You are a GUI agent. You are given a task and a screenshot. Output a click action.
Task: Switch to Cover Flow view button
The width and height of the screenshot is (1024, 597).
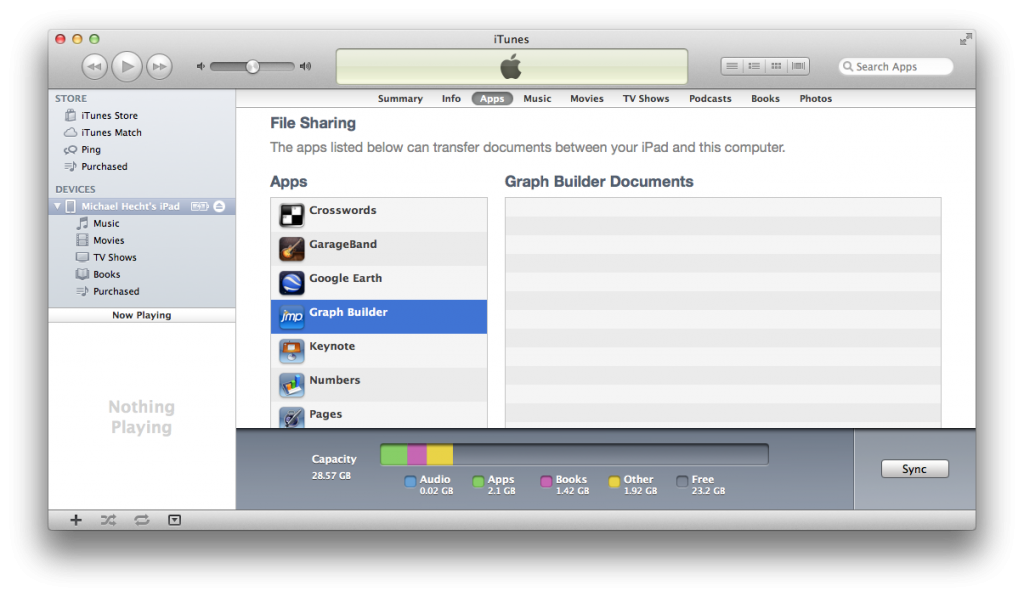pos(798,66)
